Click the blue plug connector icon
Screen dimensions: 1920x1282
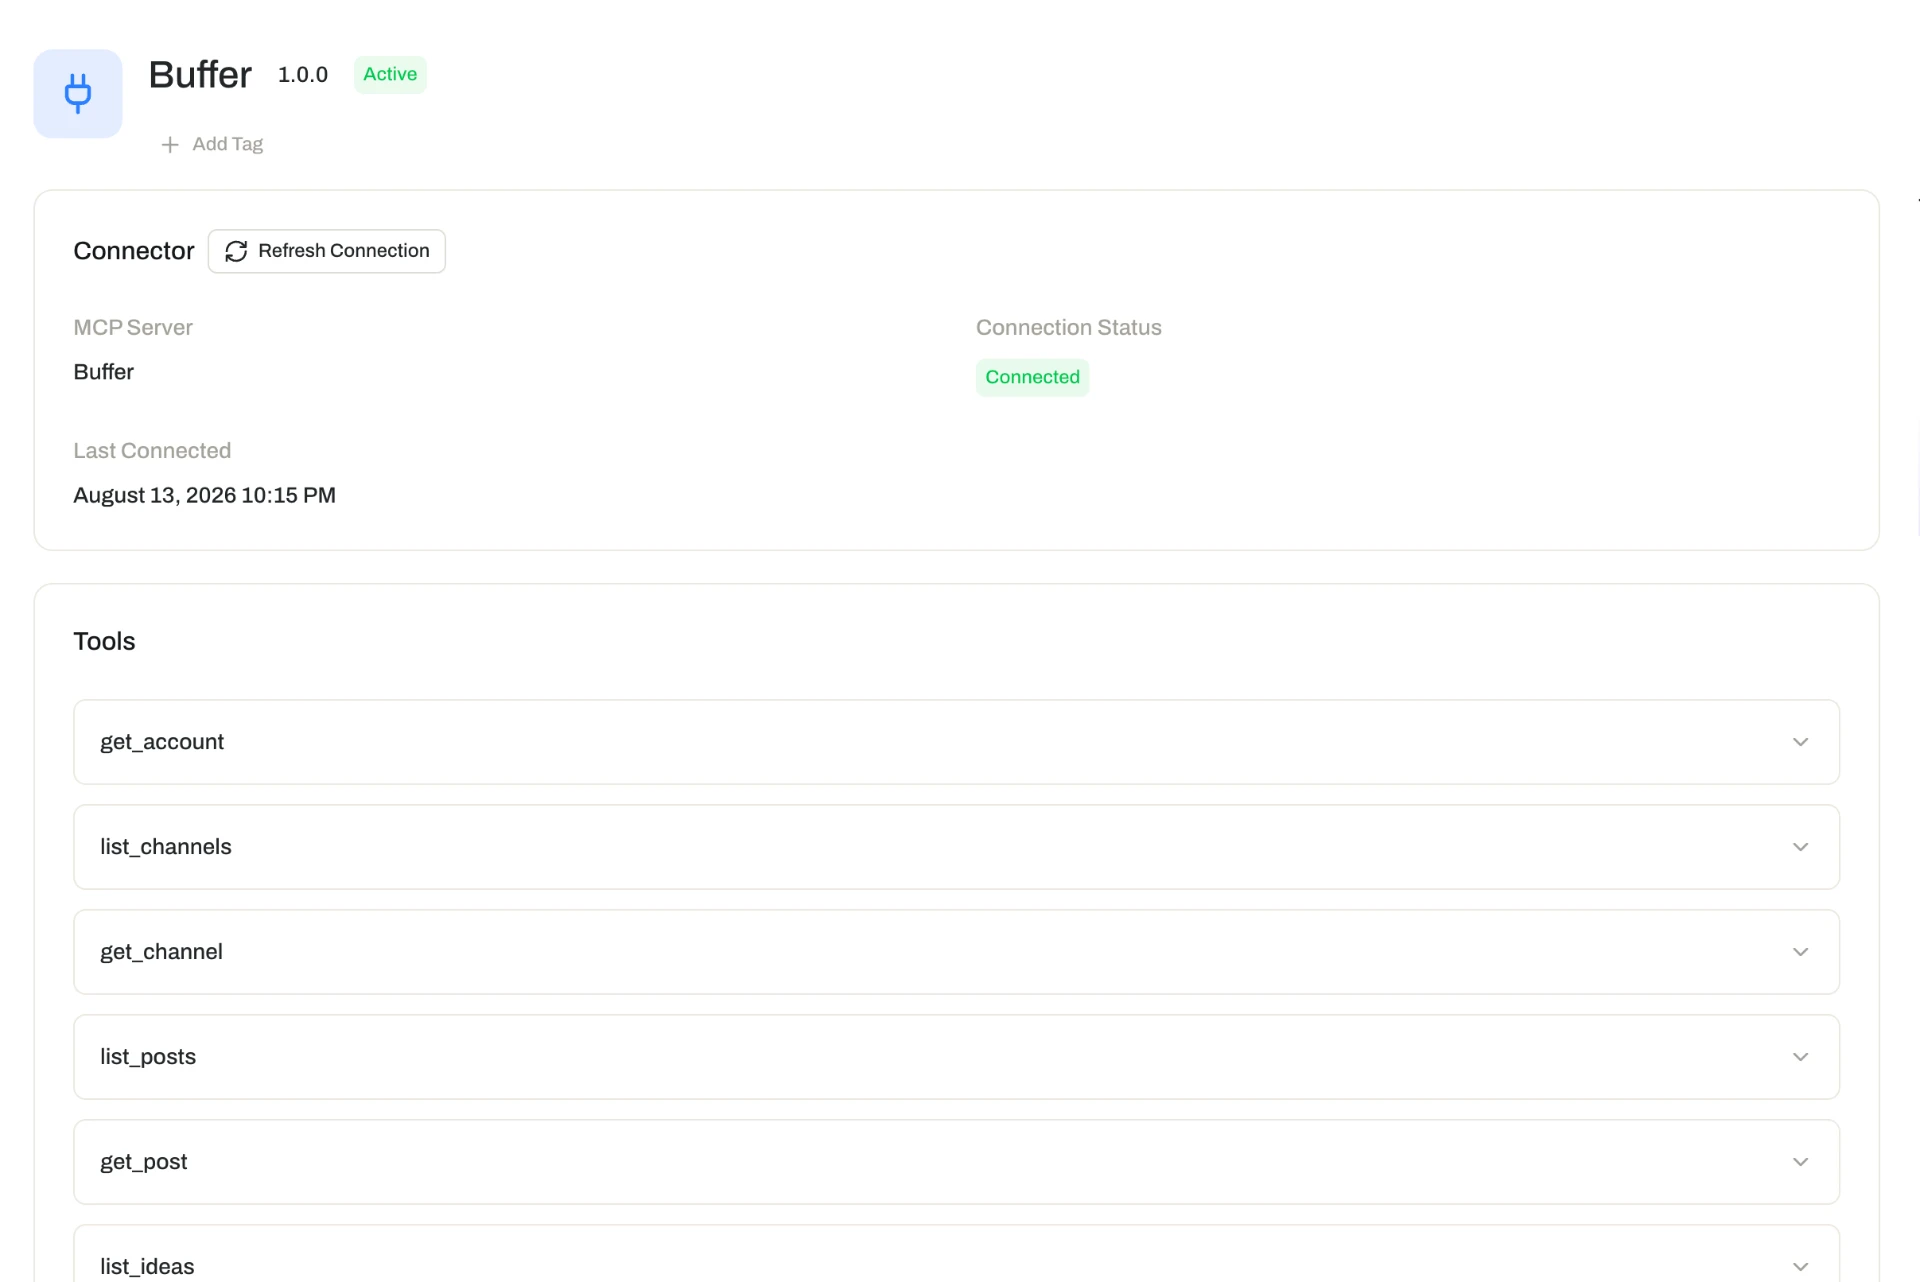pos(78,93)
